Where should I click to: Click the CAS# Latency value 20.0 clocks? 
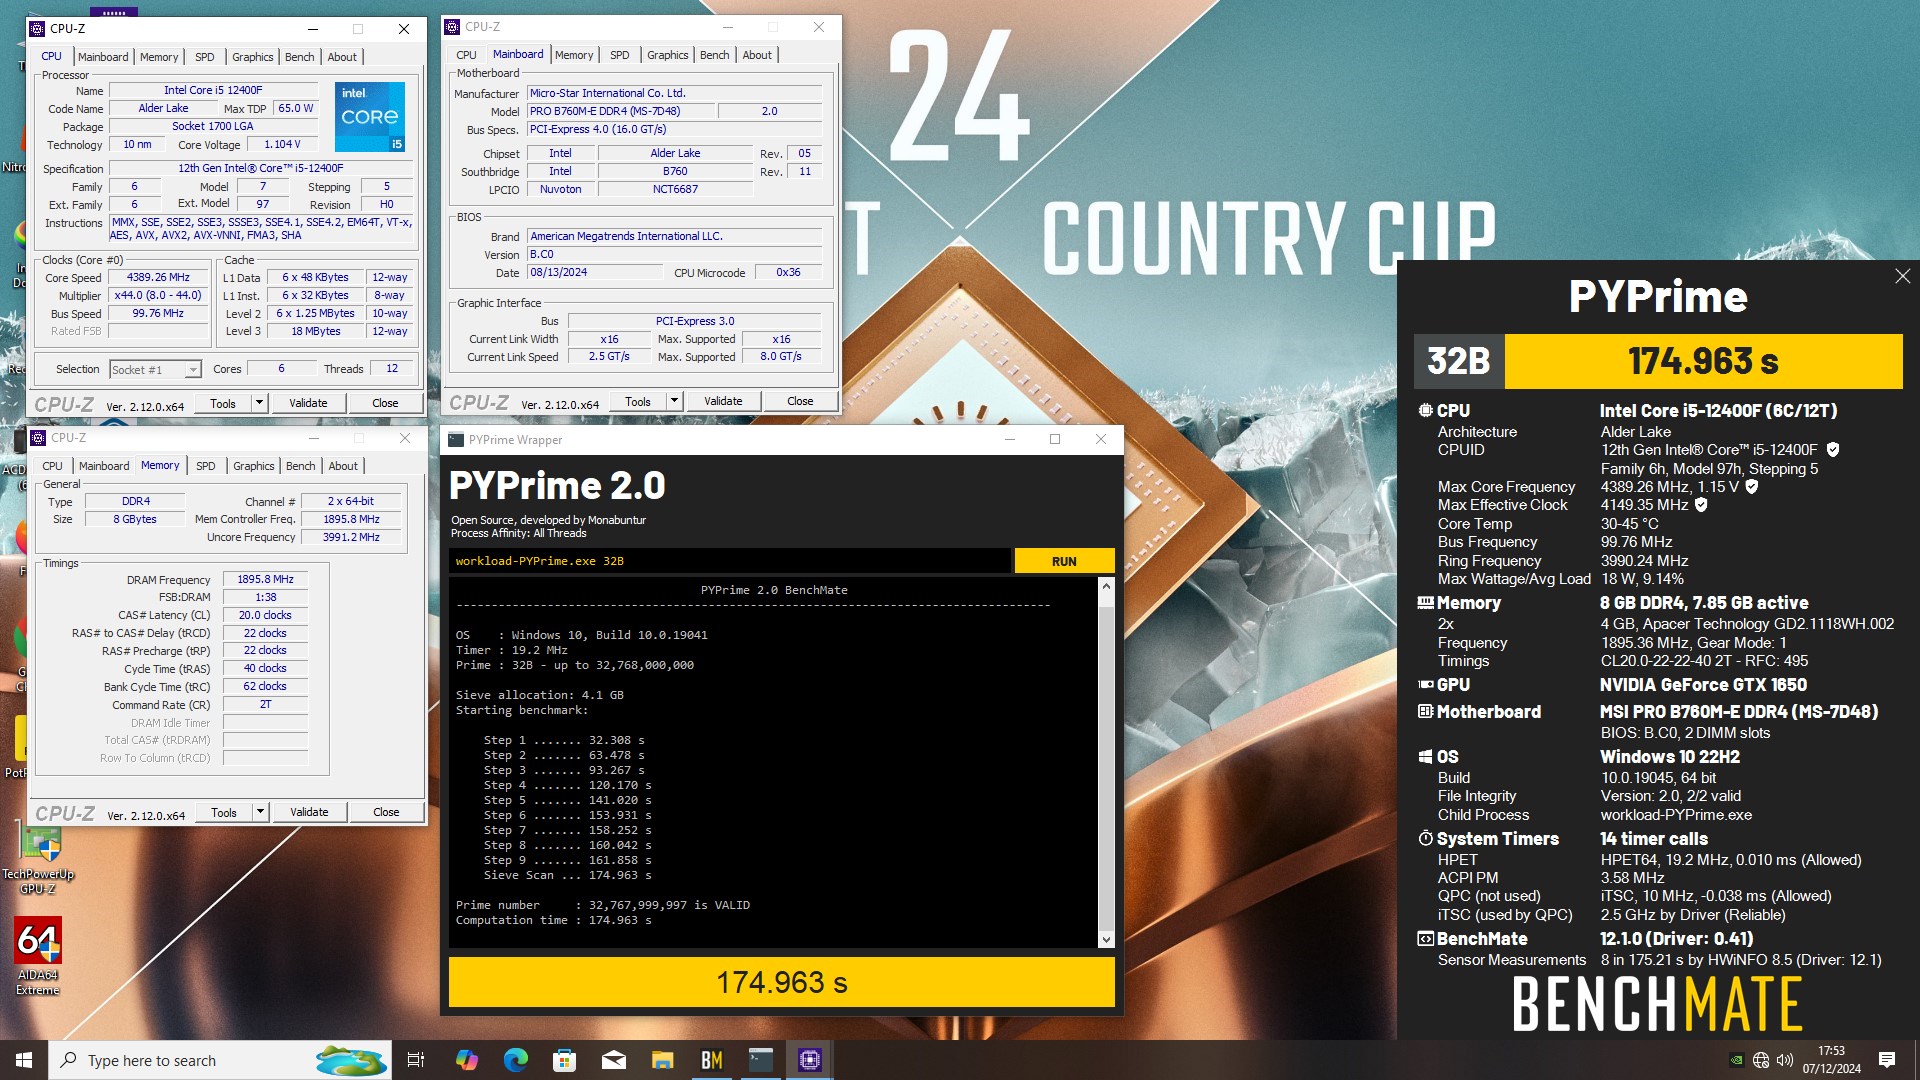point(265,616)
